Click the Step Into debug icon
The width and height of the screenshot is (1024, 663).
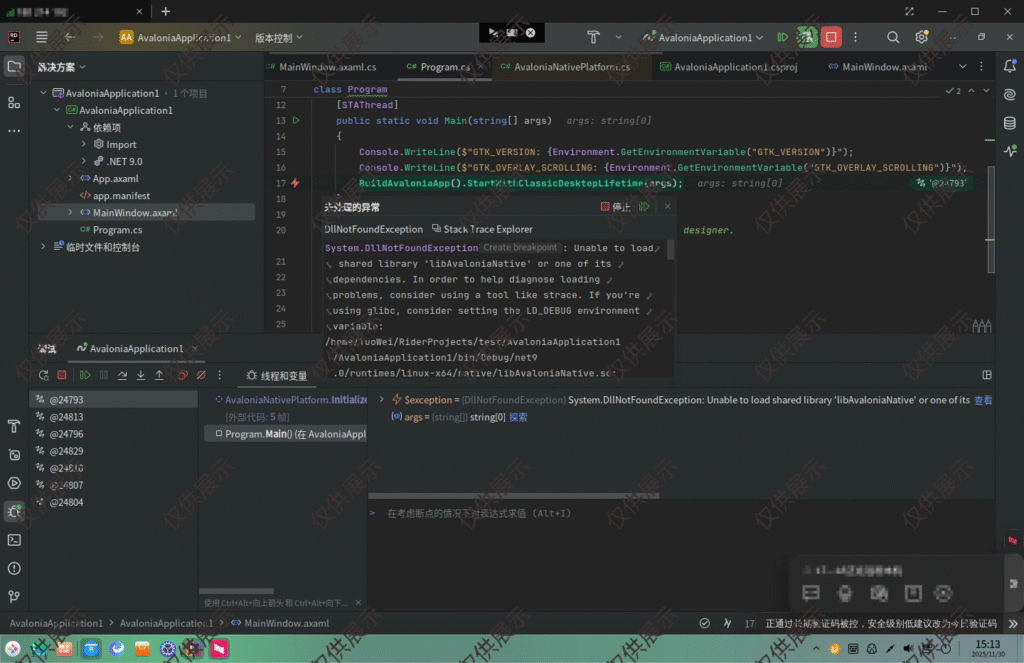point(141,375)
